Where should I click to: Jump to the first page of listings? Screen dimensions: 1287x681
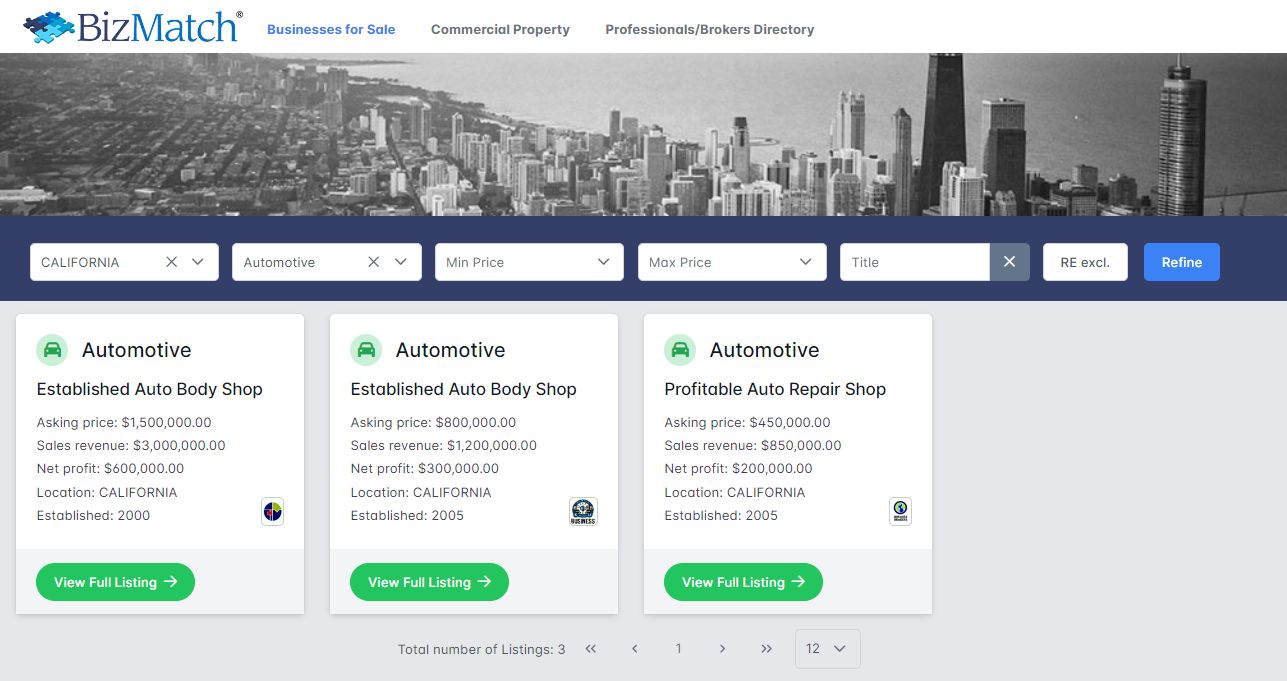590,649
